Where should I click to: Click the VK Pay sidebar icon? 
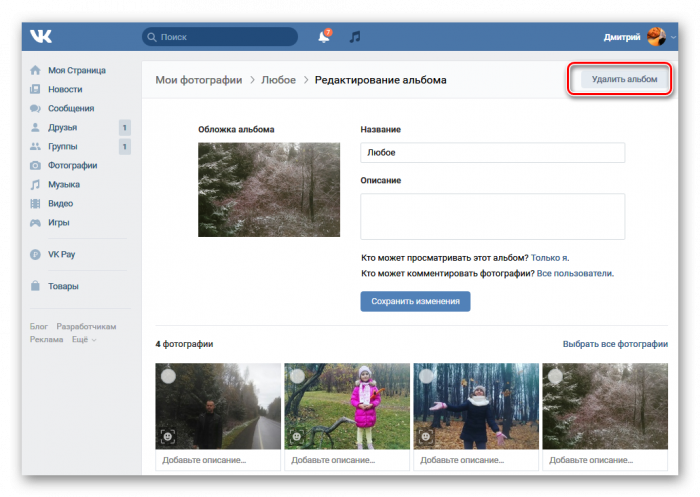36,255
